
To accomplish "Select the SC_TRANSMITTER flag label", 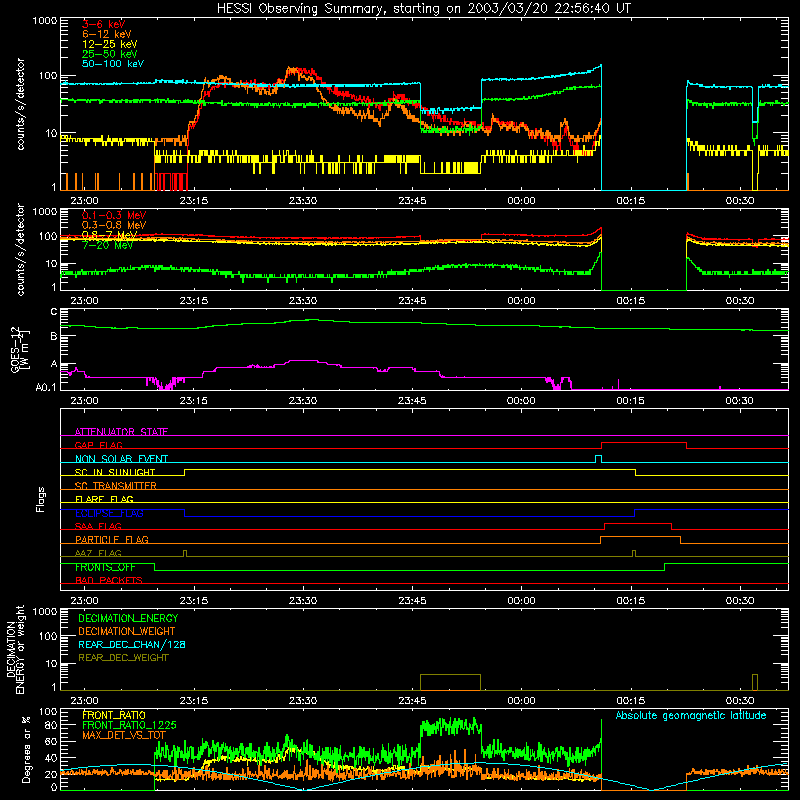I will 115,486.
